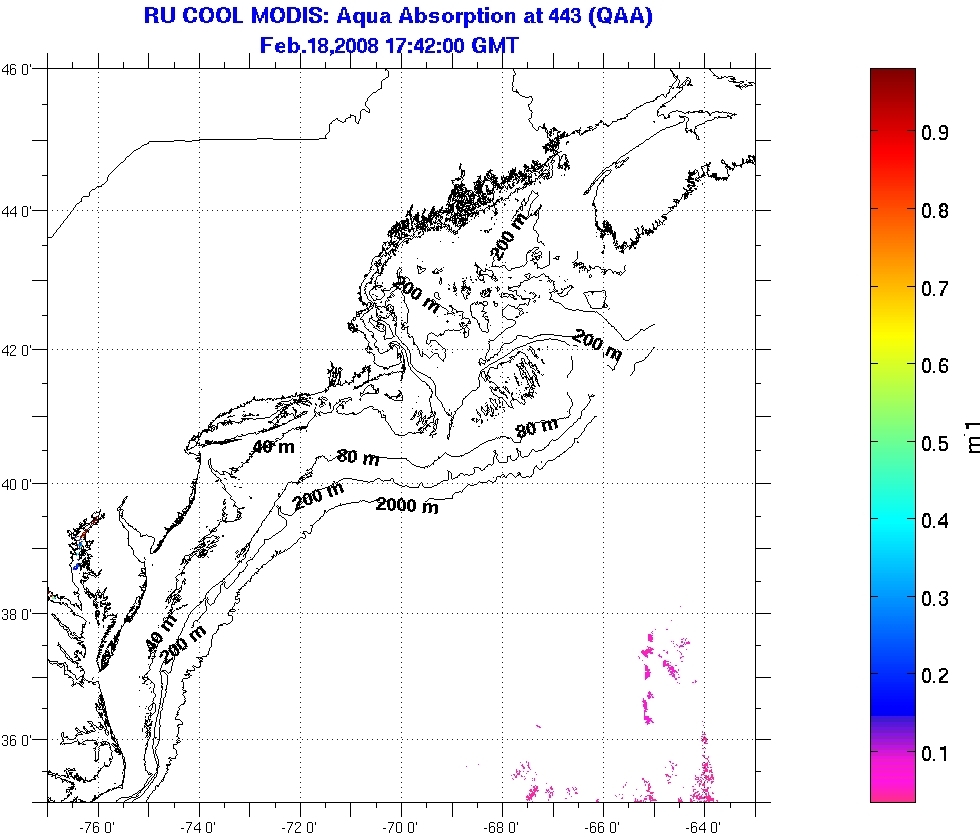Click the '2000 m' depth contour label
The image size is (980, 840).
(x=407, y=505)
